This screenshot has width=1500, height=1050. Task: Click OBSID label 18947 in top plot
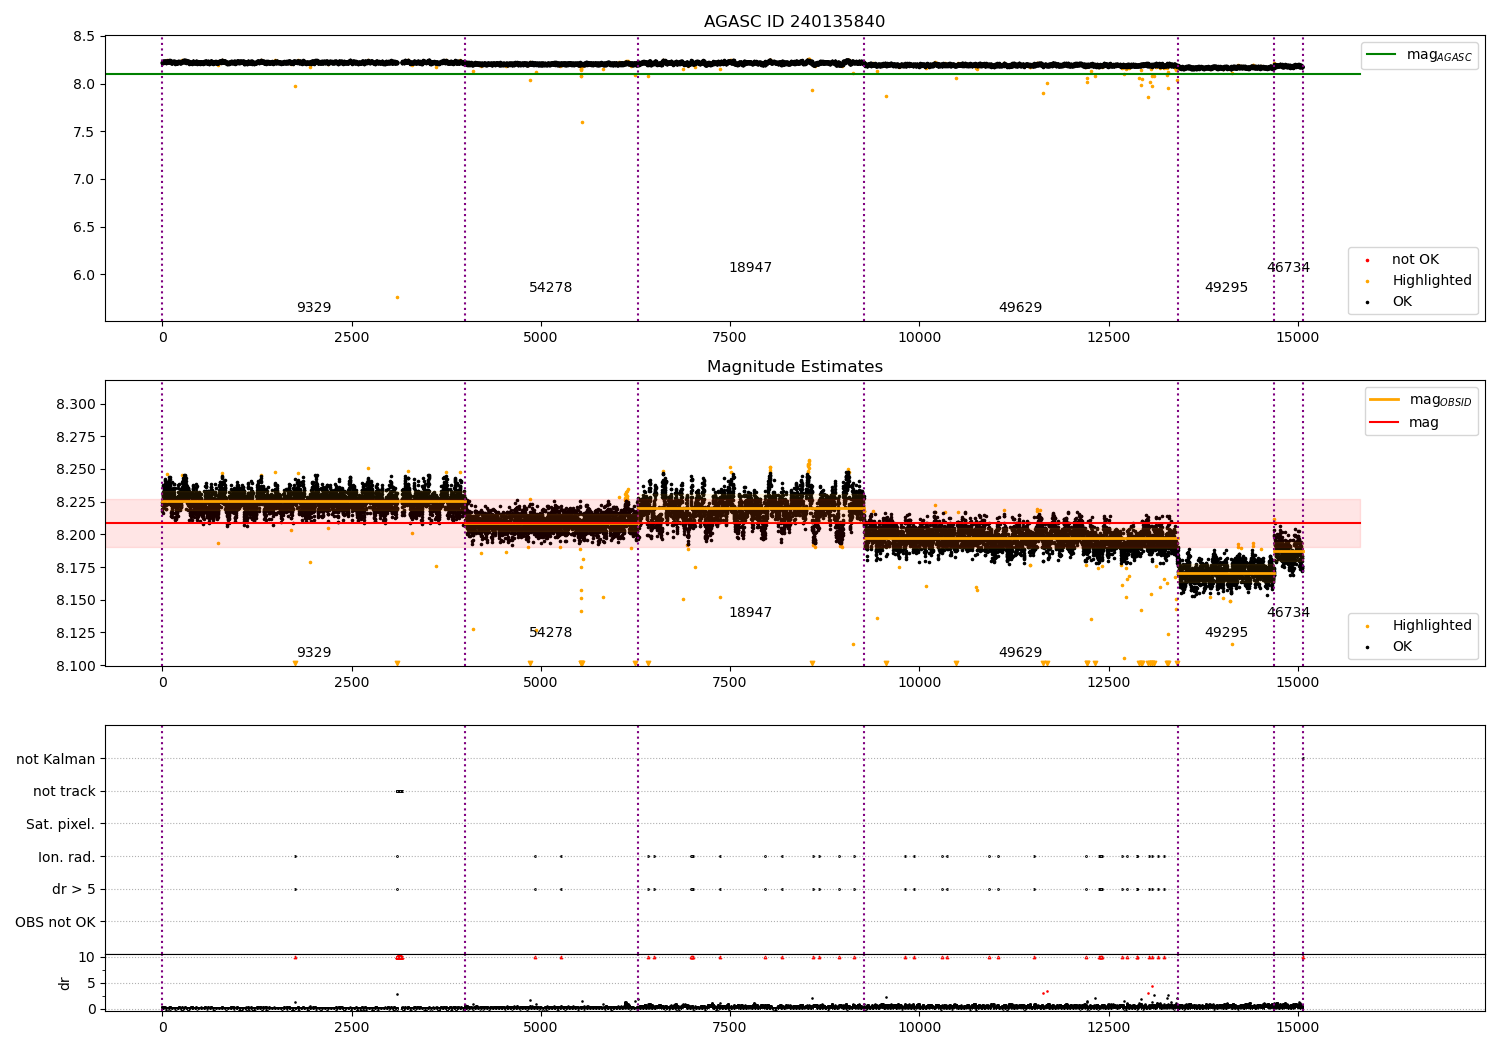point(750,268)
